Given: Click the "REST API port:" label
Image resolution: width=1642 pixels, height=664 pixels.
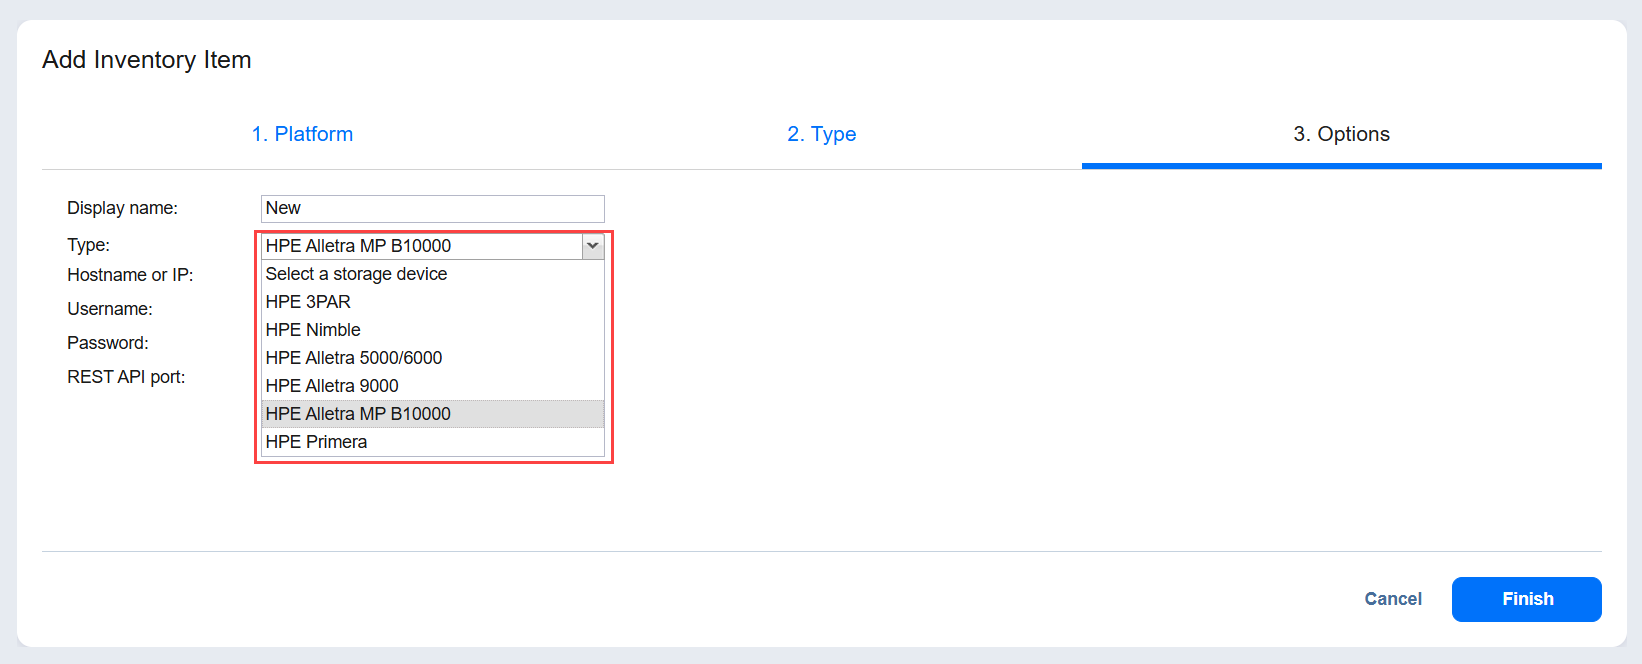Looking at the screenshot, I should pos(126,377).
